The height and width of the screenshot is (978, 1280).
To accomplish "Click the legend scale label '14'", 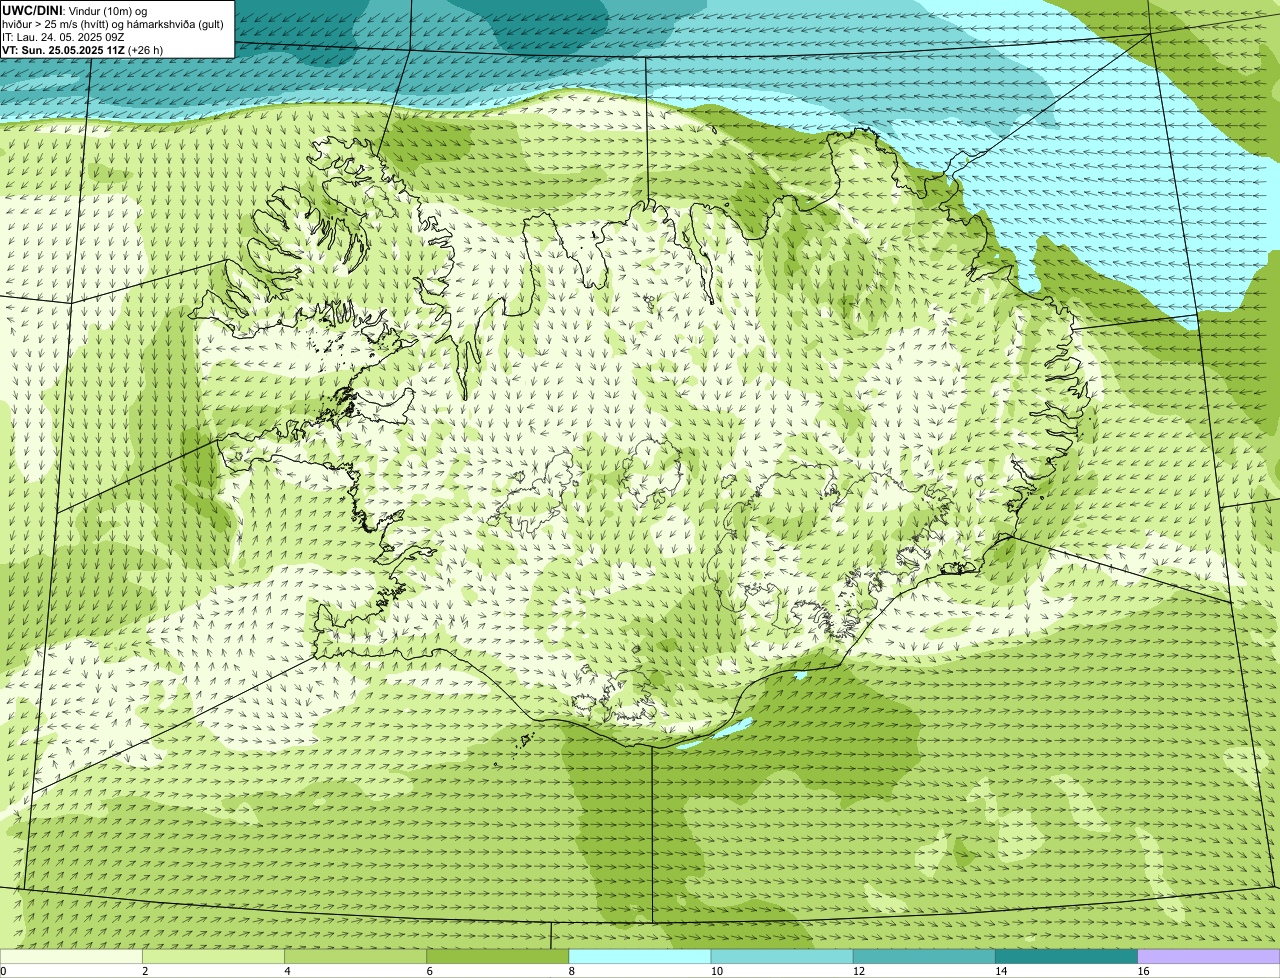I will [1000, 971].
